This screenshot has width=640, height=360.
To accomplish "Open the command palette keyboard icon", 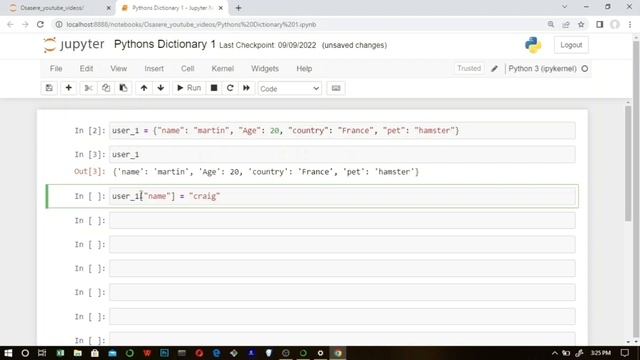I will point(336,88).
